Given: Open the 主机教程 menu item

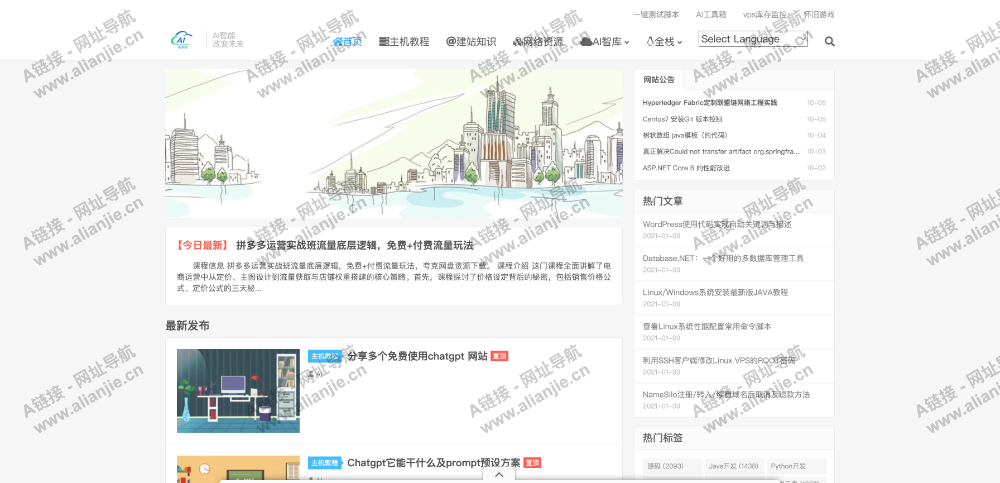Looking at the screenshot, I should 404,42.
